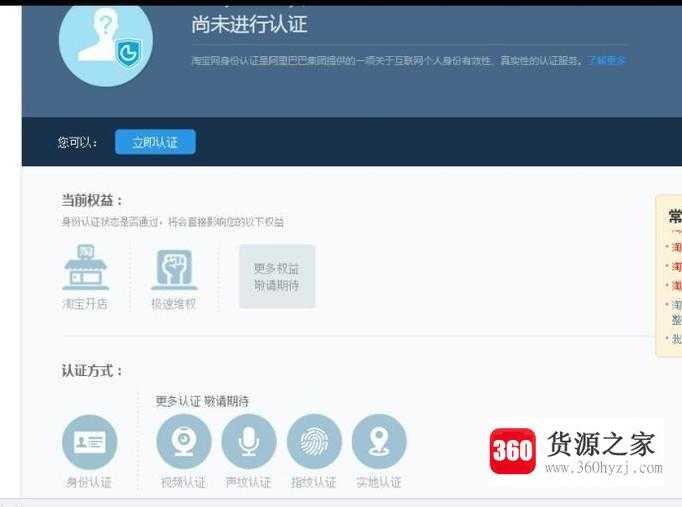
Task: Click the 声纹认证 caption text
Action: click(248, 482)
